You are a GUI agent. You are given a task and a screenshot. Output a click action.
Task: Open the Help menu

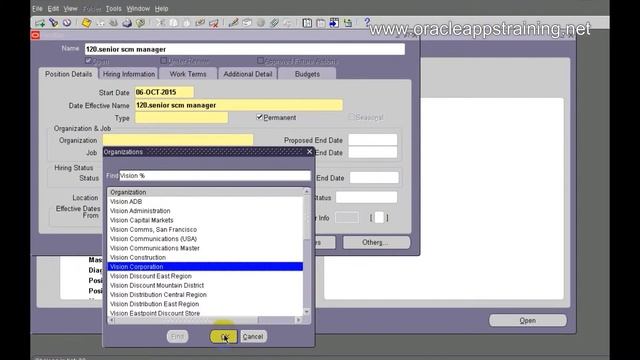(161, 9)
